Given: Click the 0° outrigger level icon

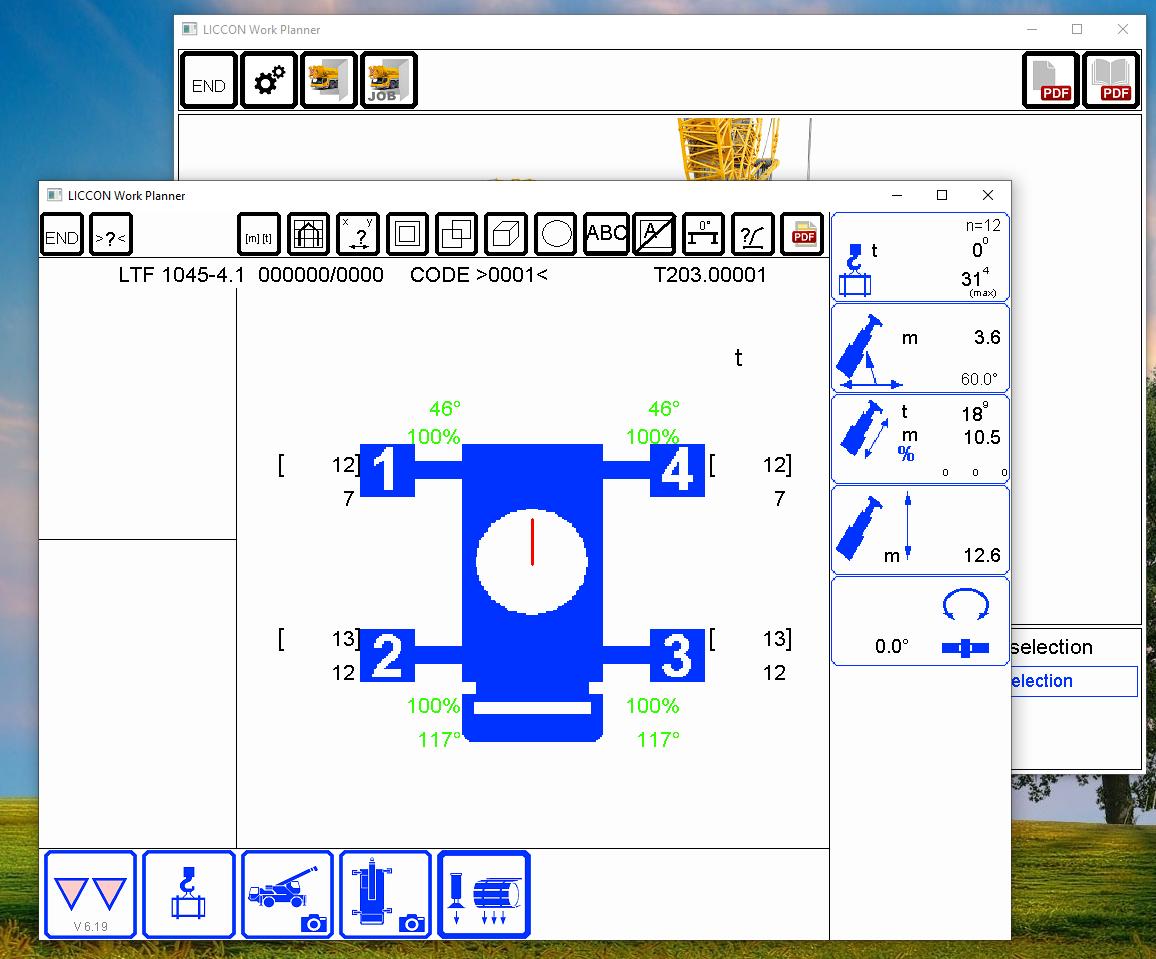Looking at the screenshot, I should click(703, 234).
